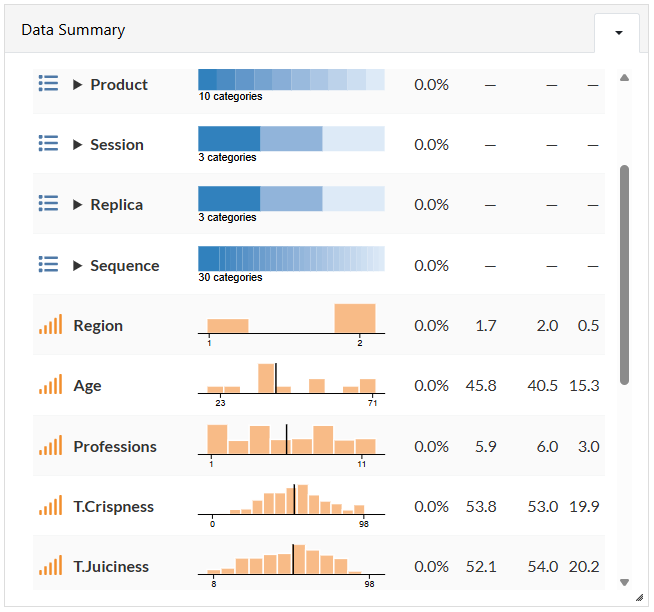
Task: Open the Data Summary dropdown menu
Action: click(x=619, y=33)
